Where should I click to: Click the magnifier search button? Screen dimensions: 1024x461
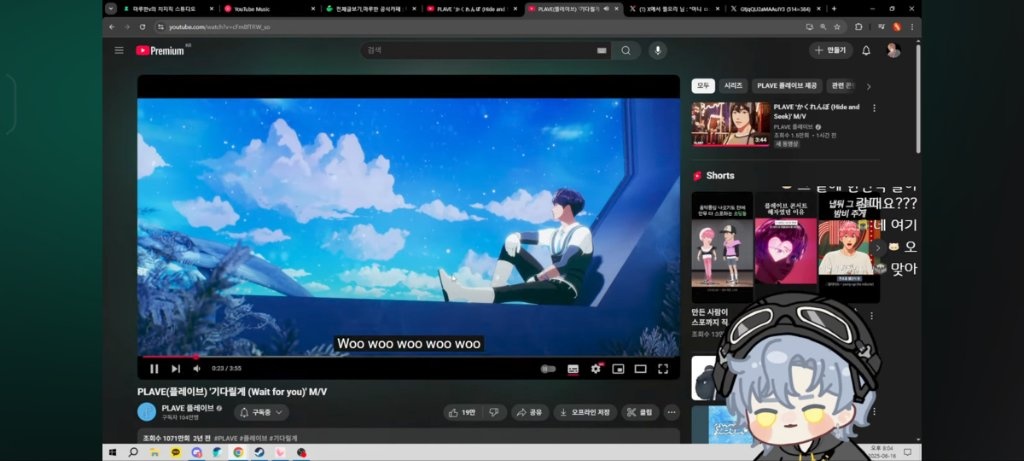(x=626, y=50)
